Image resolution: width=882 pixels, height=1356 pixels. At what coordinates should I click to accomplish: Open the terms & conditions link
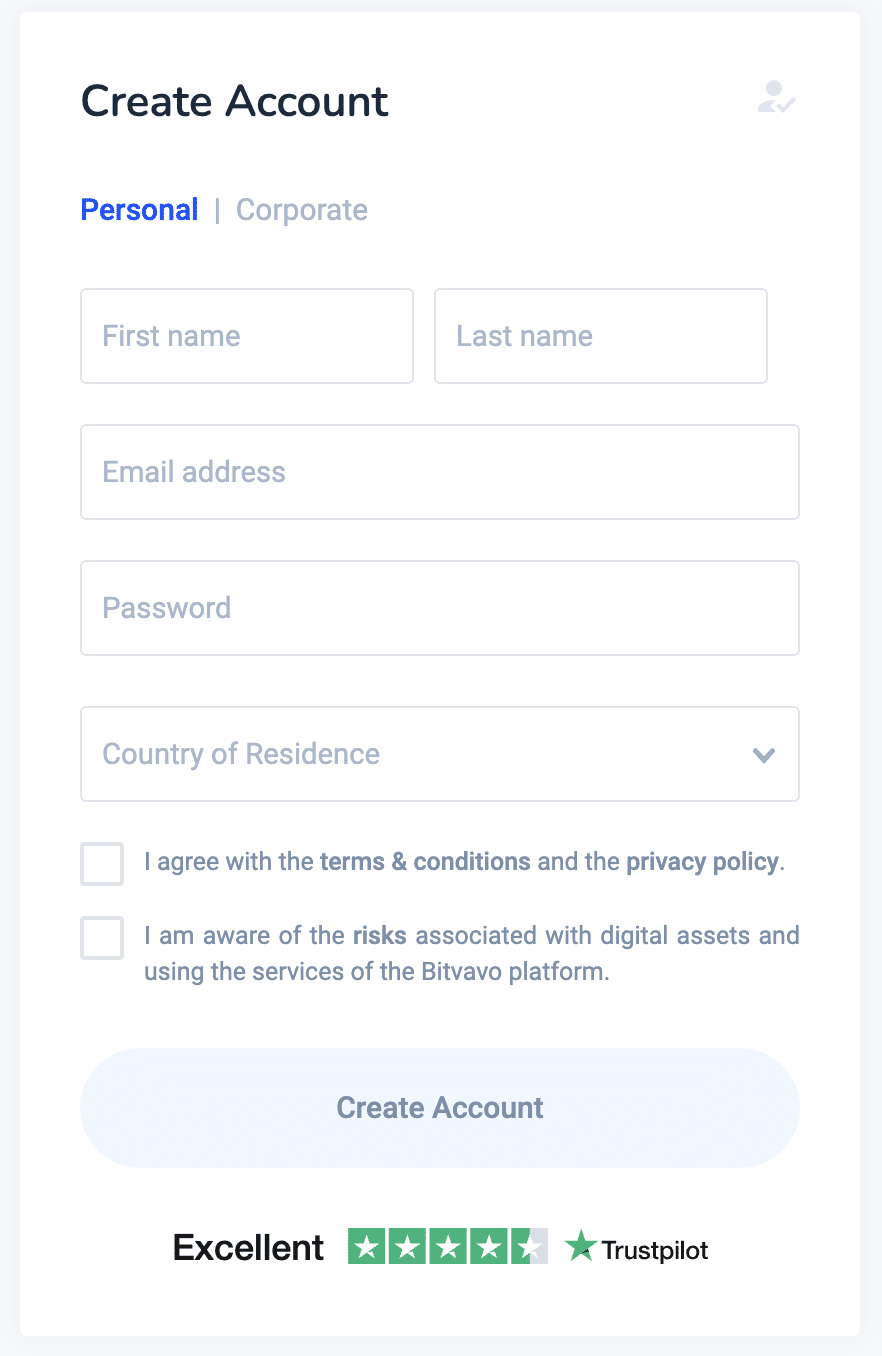click(425, 862)
